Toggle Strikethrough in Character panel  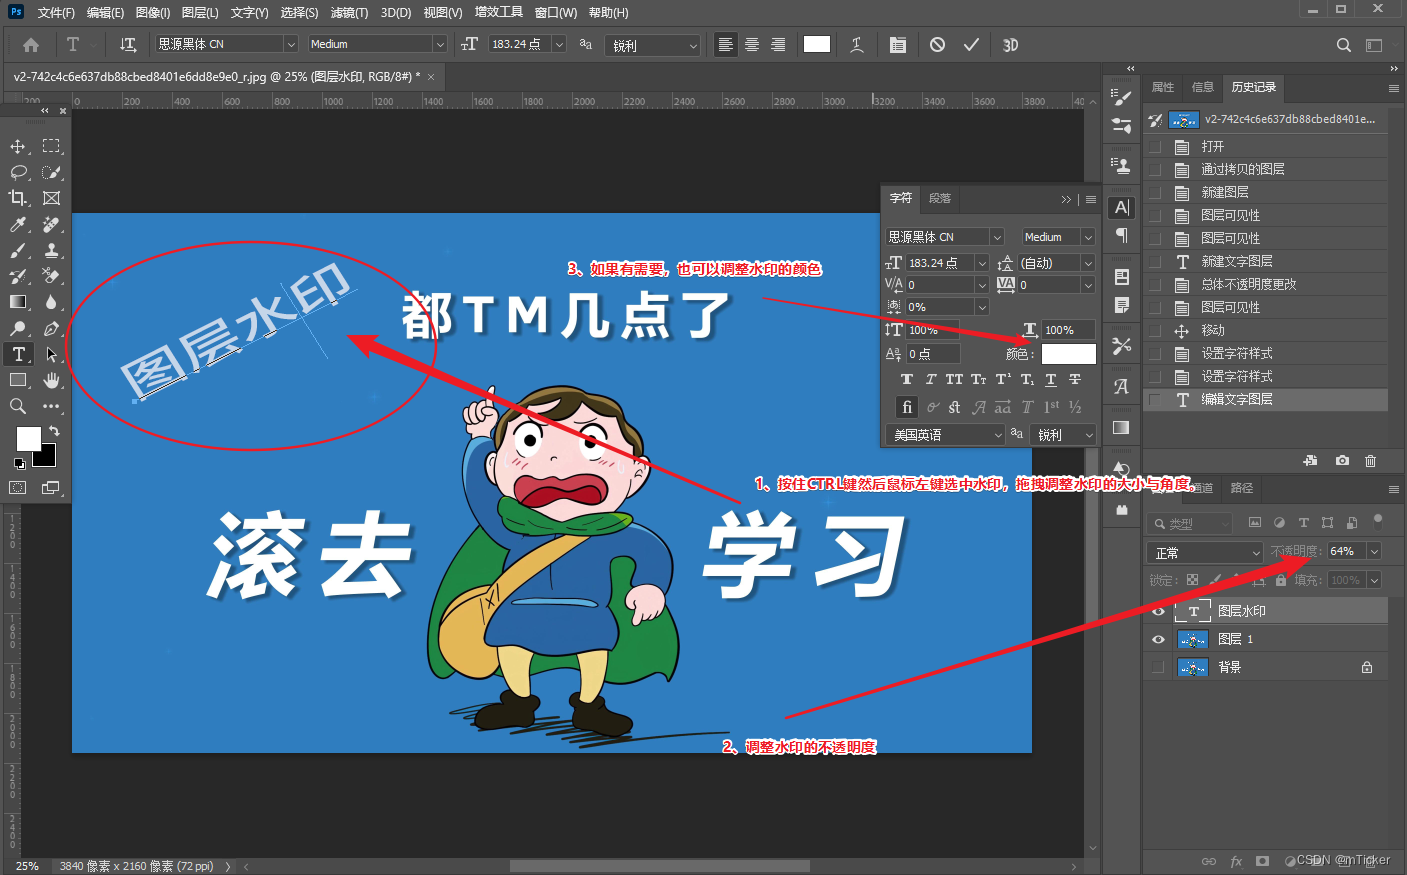[x=1075, y=380]
